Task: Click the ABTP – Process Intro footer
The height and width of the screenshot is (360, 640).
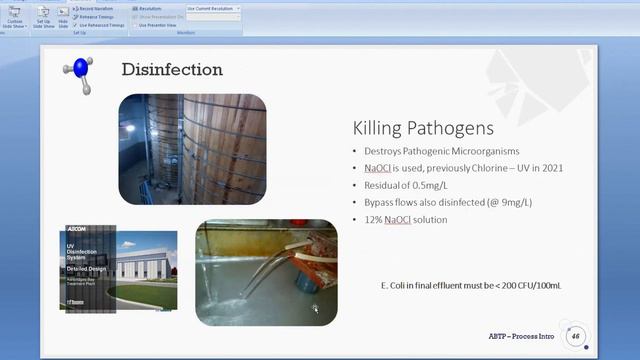Action: point(521,336)
